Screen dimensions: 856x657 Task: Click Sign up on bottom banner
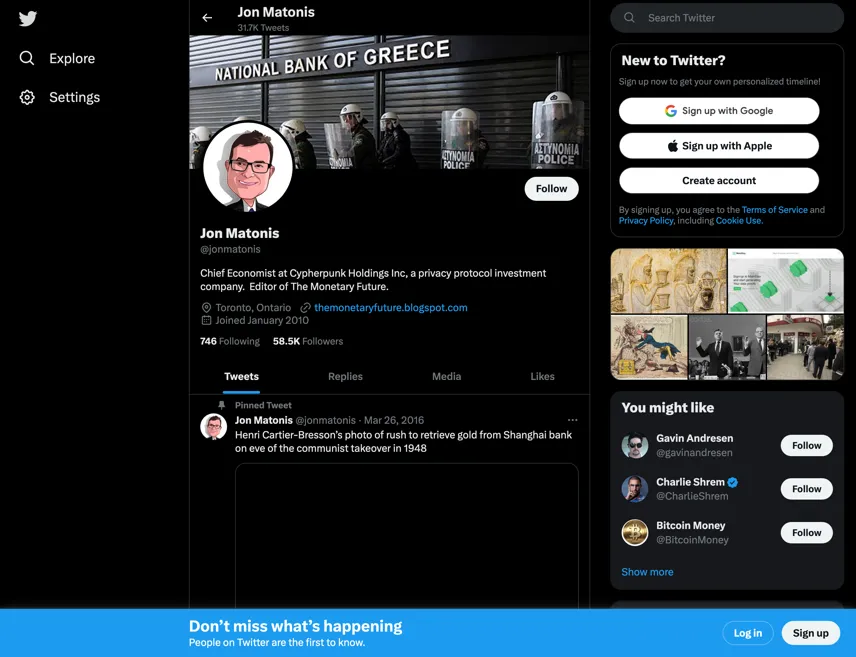point(810,633)
